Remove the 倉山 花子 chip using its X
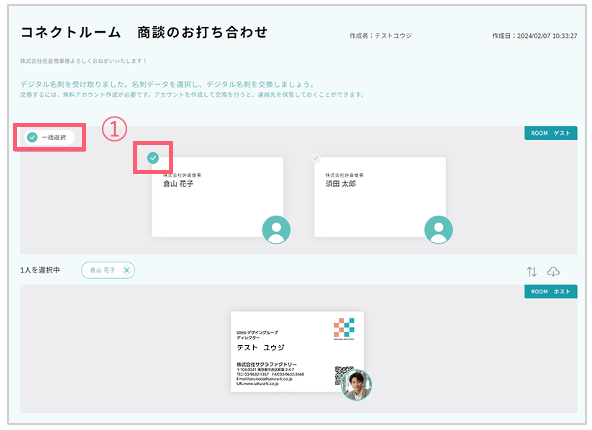Screen dimensions: 592x430 126,270
